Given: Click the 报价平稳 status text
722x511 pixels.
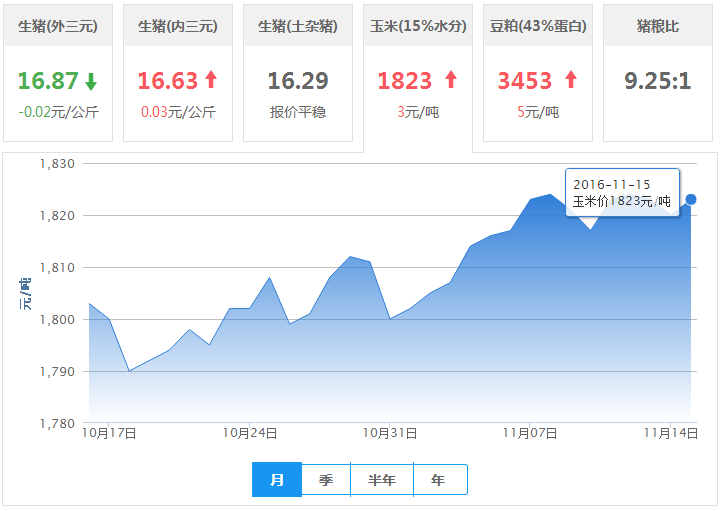Looking at the screenshot, I should point(298,112).
